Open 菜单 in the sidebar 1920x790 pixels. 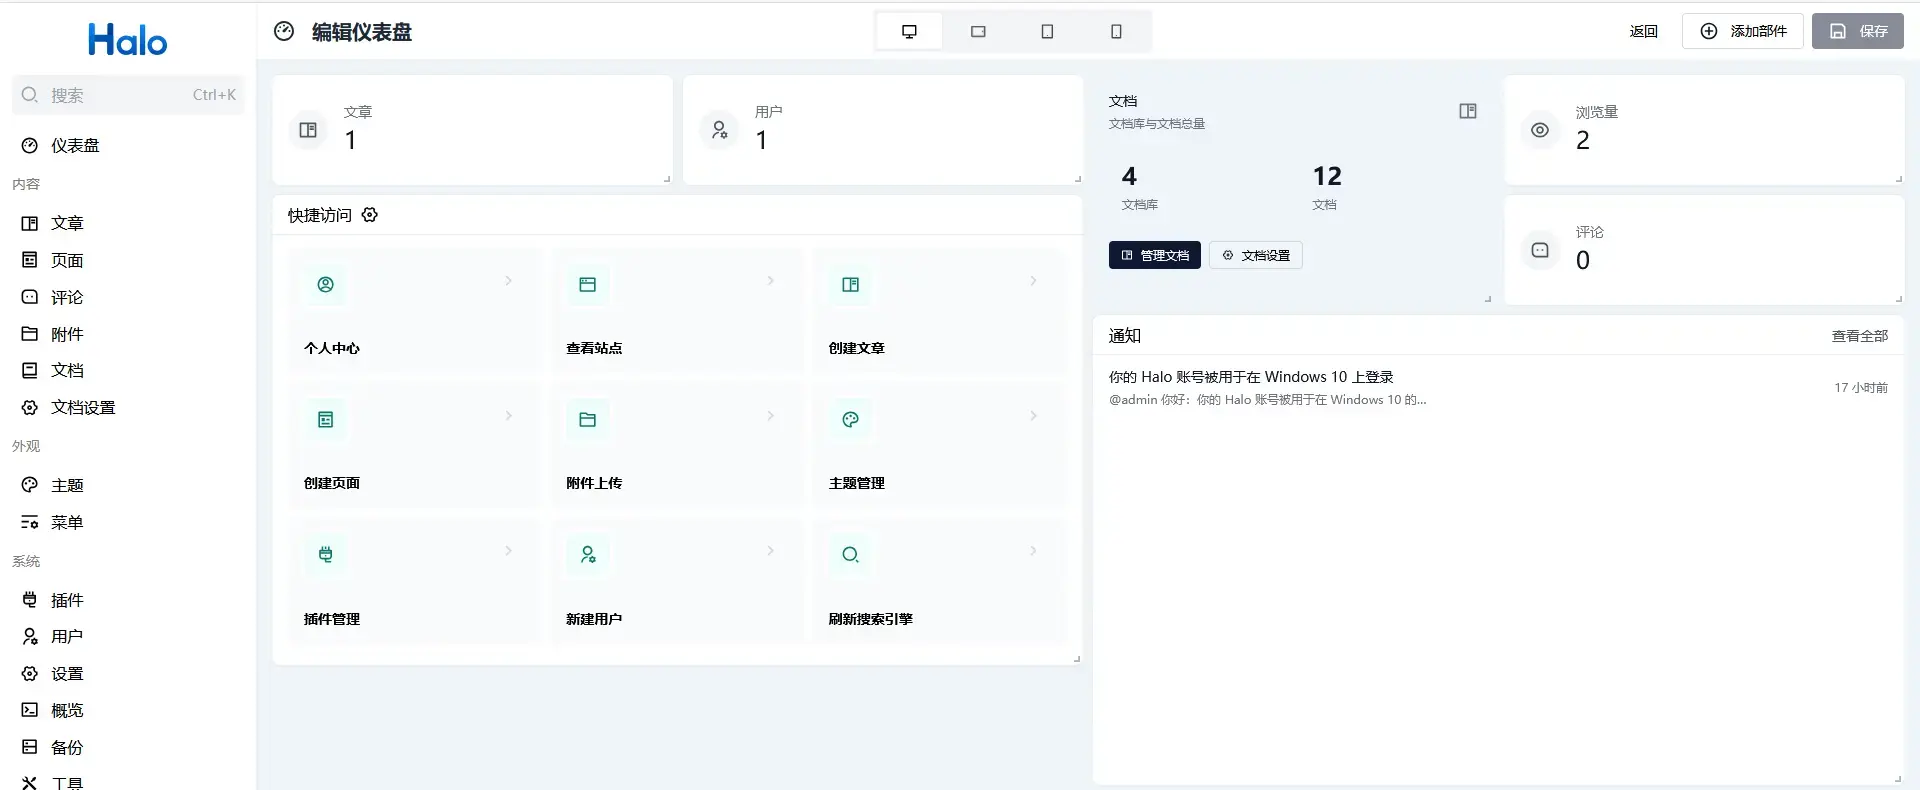[x=128, y=522]
